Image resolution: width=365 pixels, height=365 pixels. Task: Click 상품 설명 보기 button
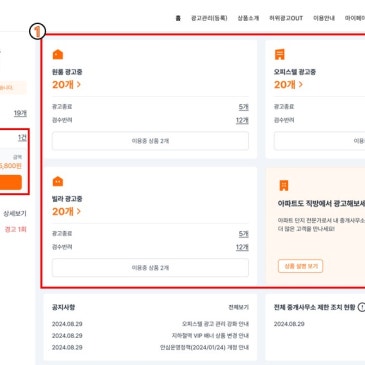(x=300, y=266)
